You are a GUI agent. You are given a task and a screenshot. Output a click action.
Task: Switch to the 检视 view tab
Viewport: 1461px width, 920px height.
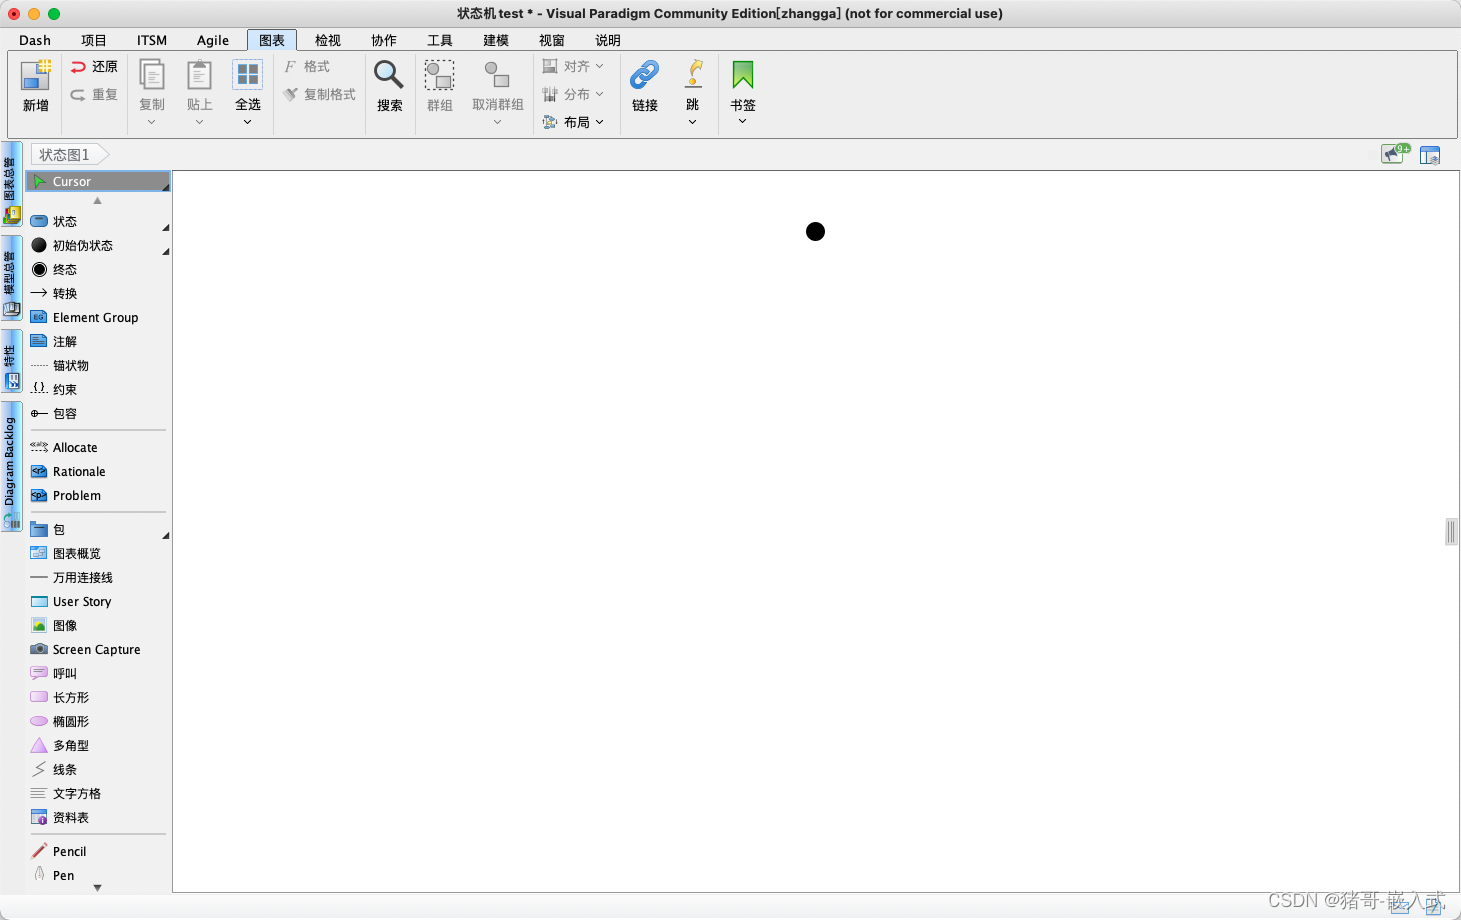(328, 40)
